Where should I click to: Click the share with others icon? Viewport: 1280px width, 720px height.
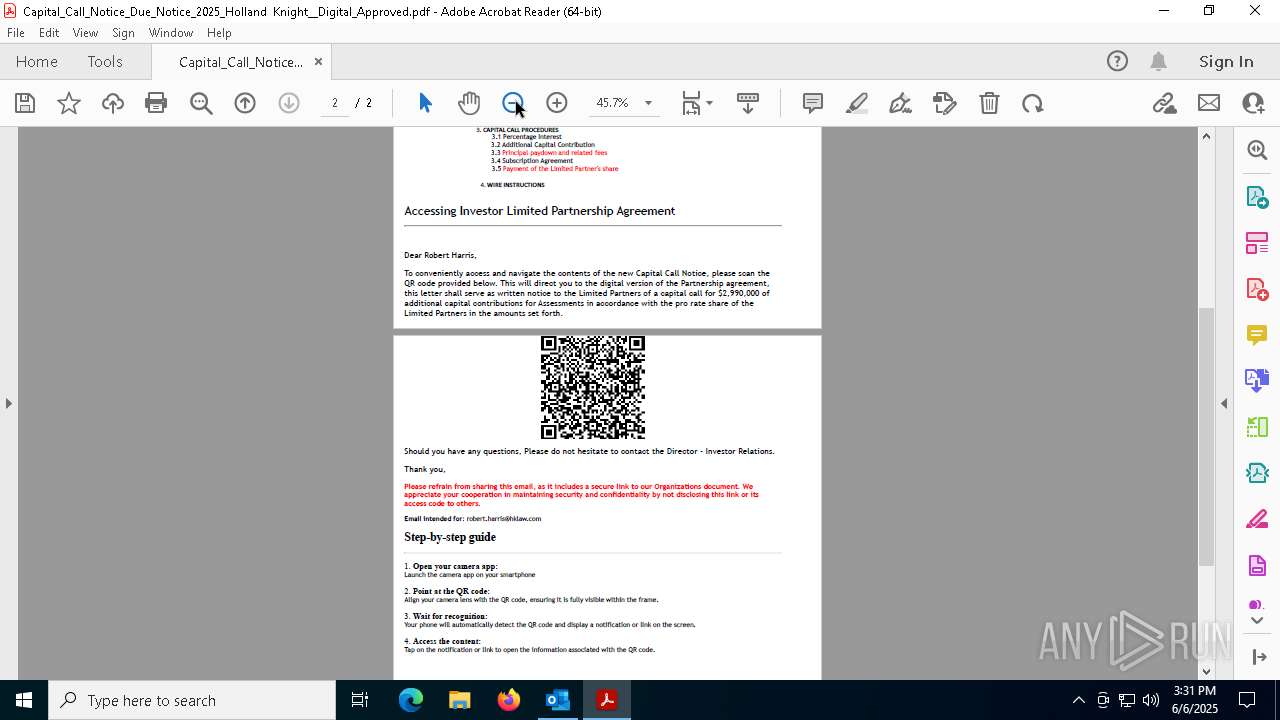click(x=1253, y=103)
